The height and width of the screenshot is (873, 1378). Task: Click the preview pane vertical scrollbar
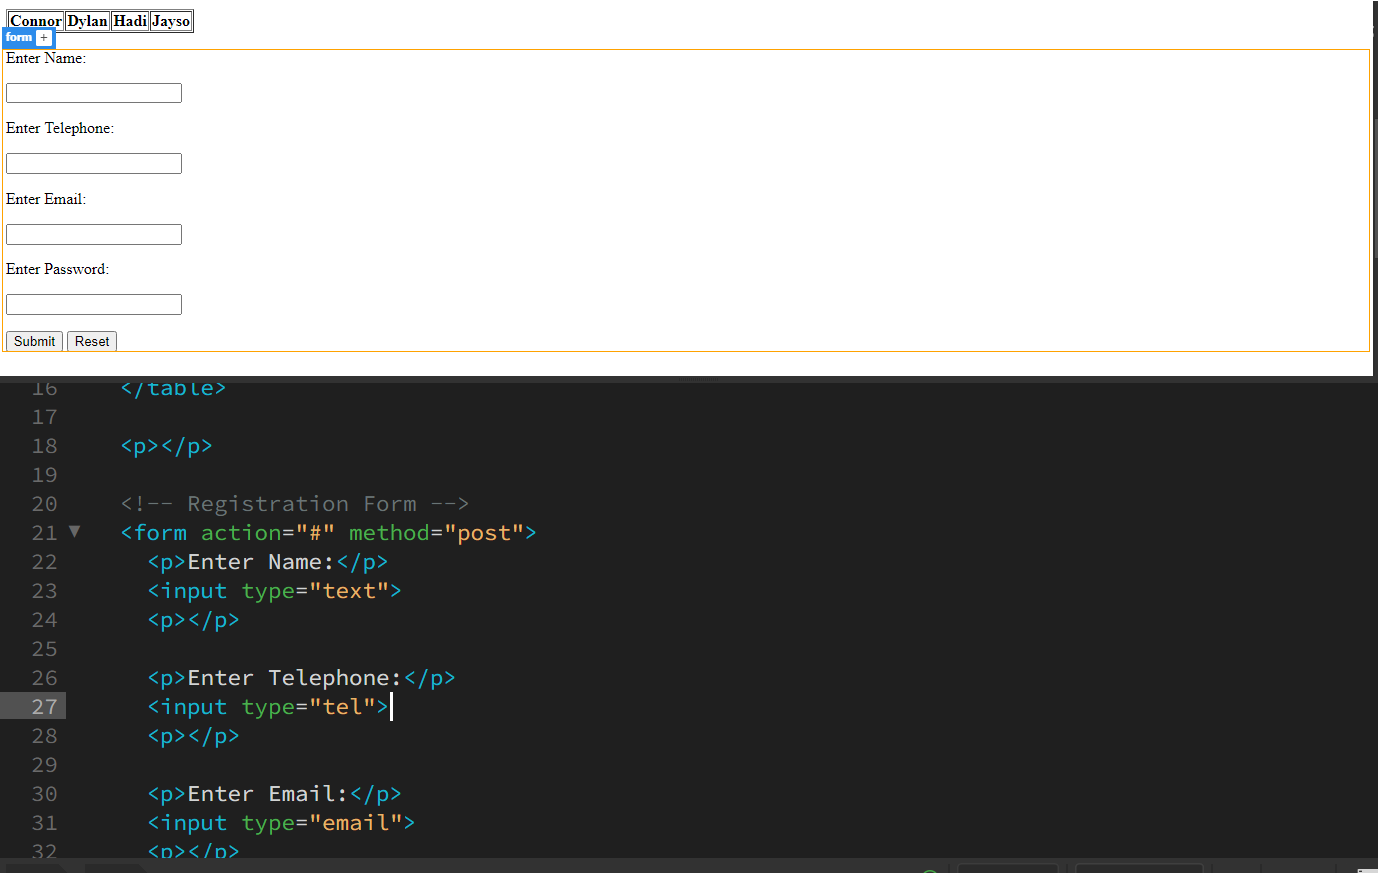[x=1375, y=188]
